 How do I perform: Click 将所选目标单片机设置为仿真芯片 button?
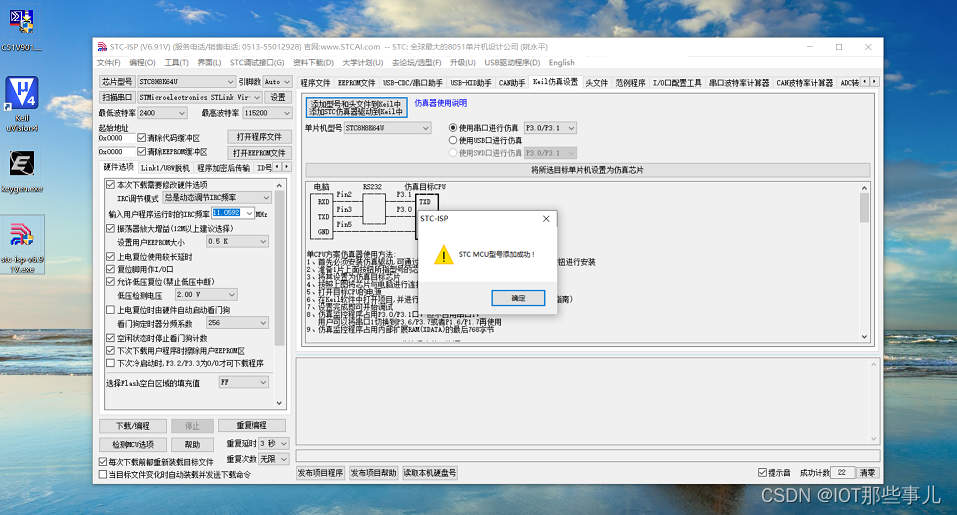587,170
